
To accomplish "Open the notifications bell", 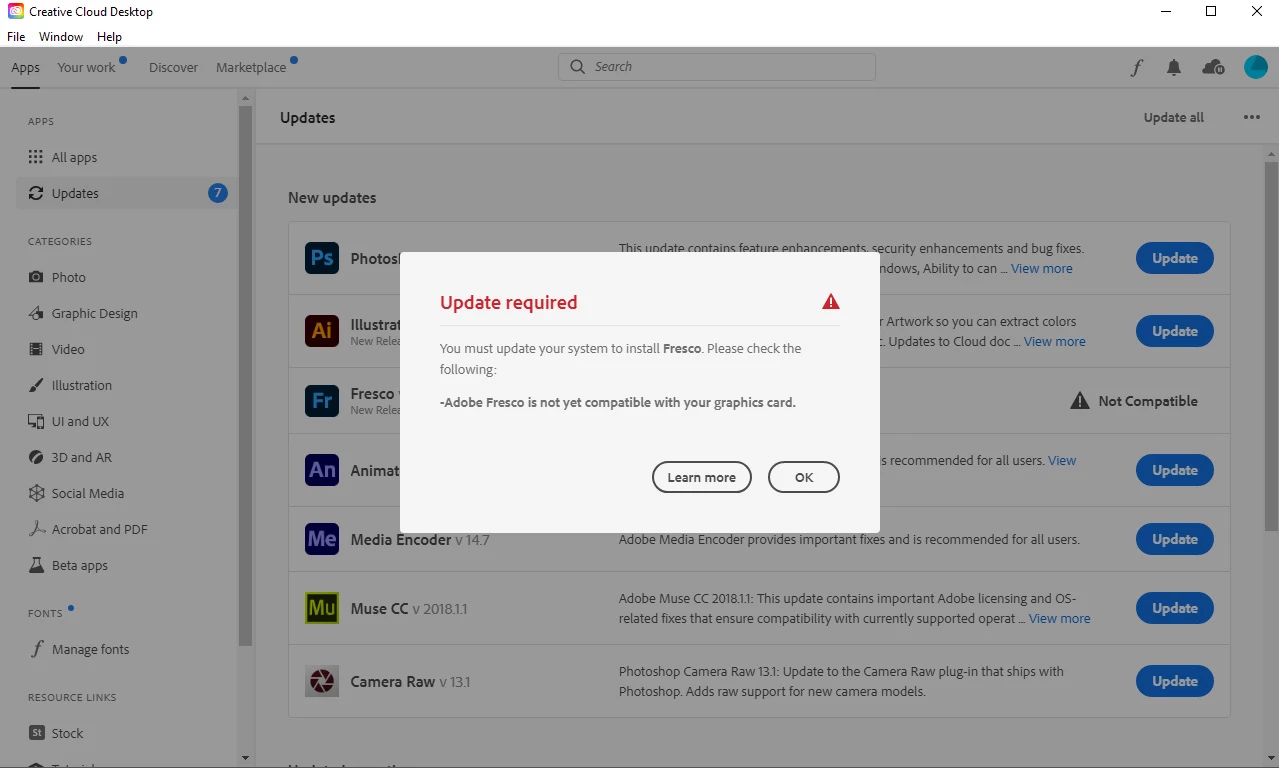I will pyautogui.click(x=1174, y=67).
